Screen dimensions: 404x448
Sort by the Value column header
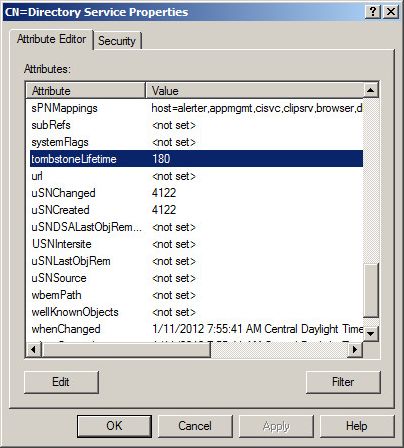pos(255,90)
